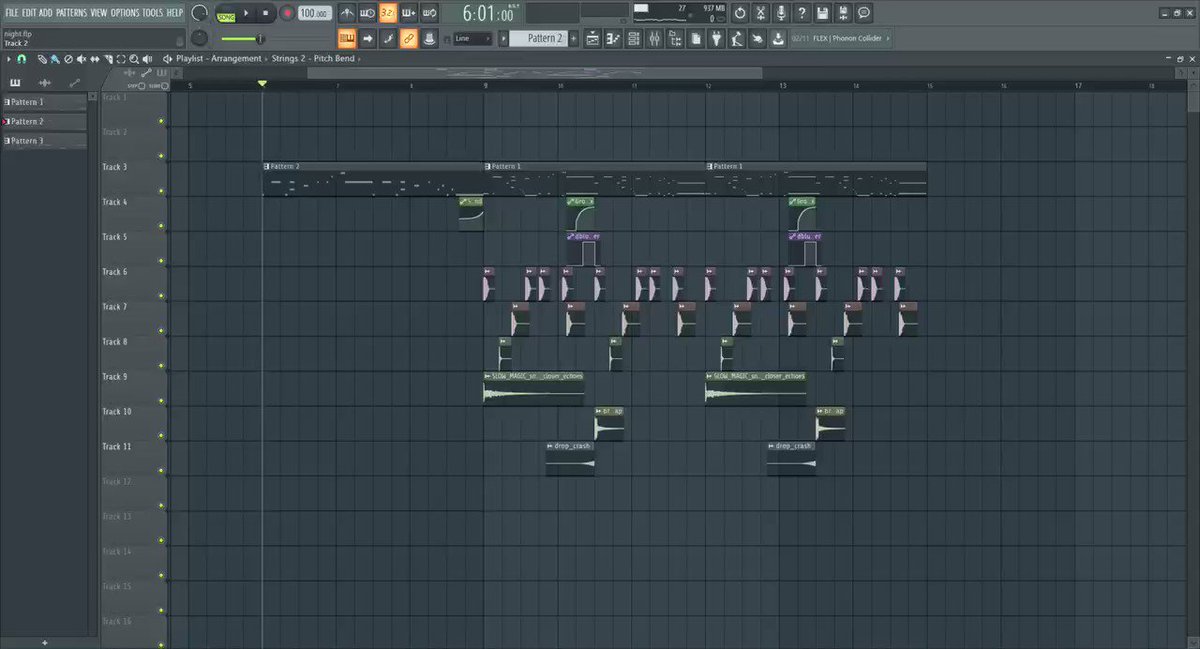Toggle the 3-2-1 countdown before recording
1200x649 pixels.
387,13
